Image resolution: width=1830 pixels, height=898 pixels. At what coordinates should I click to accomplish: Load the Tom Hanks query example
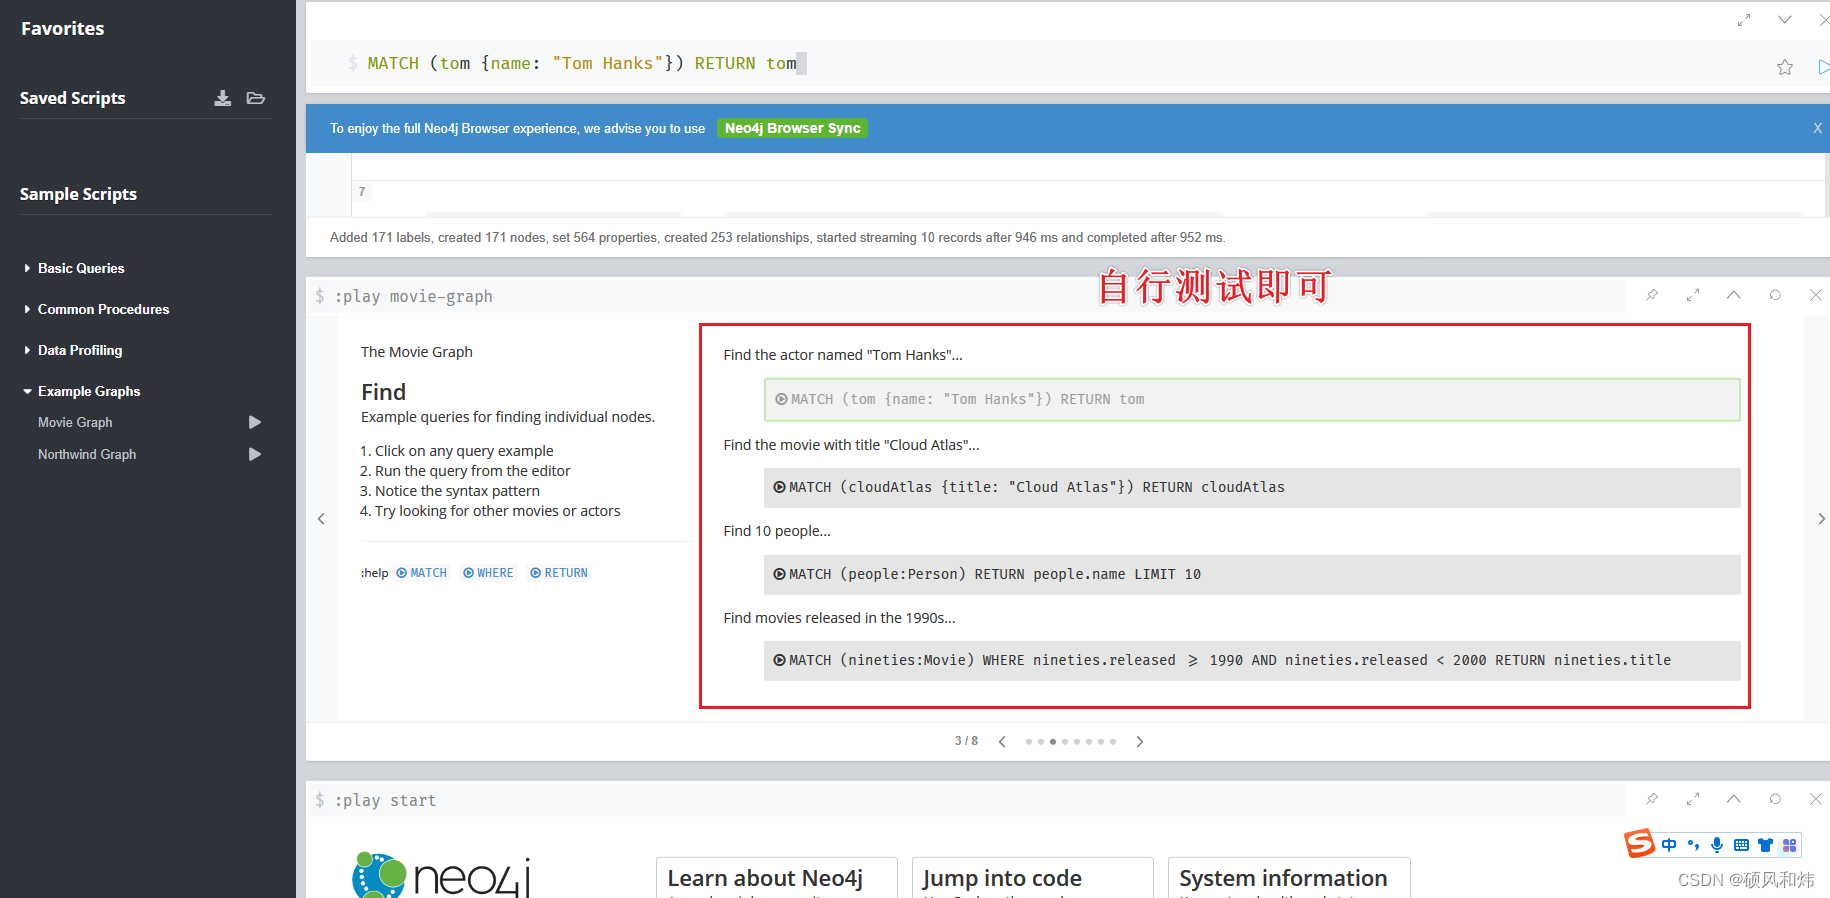(1252, 399)
